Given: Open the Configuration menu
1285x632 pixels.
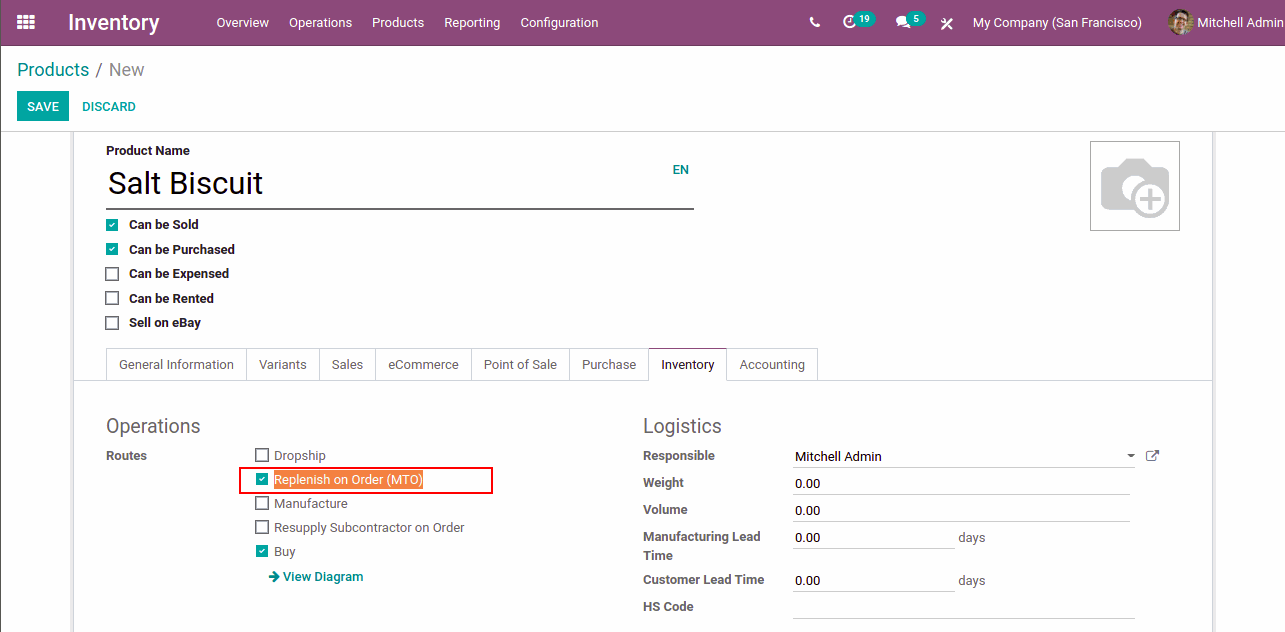Looking at the screenshot, I should click(559, 22).
